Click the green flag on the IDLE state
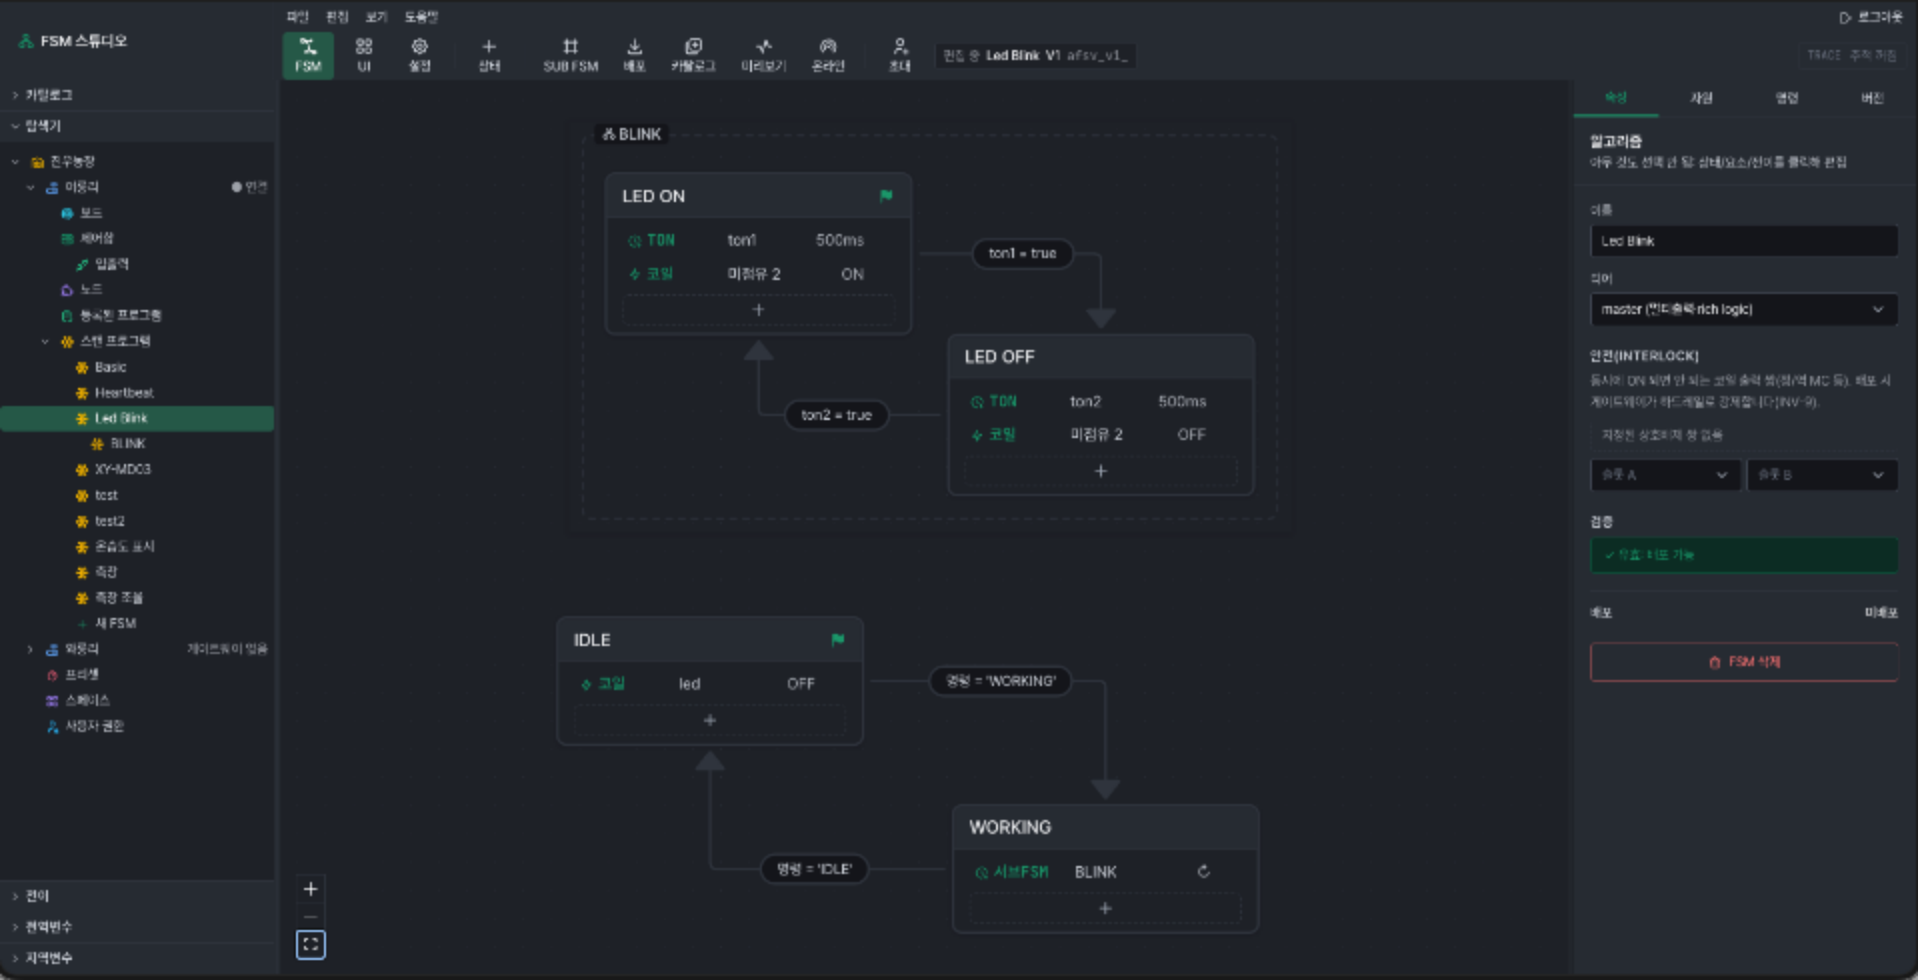Viewport: 1918px width, 980px height. tap(838, 640)
